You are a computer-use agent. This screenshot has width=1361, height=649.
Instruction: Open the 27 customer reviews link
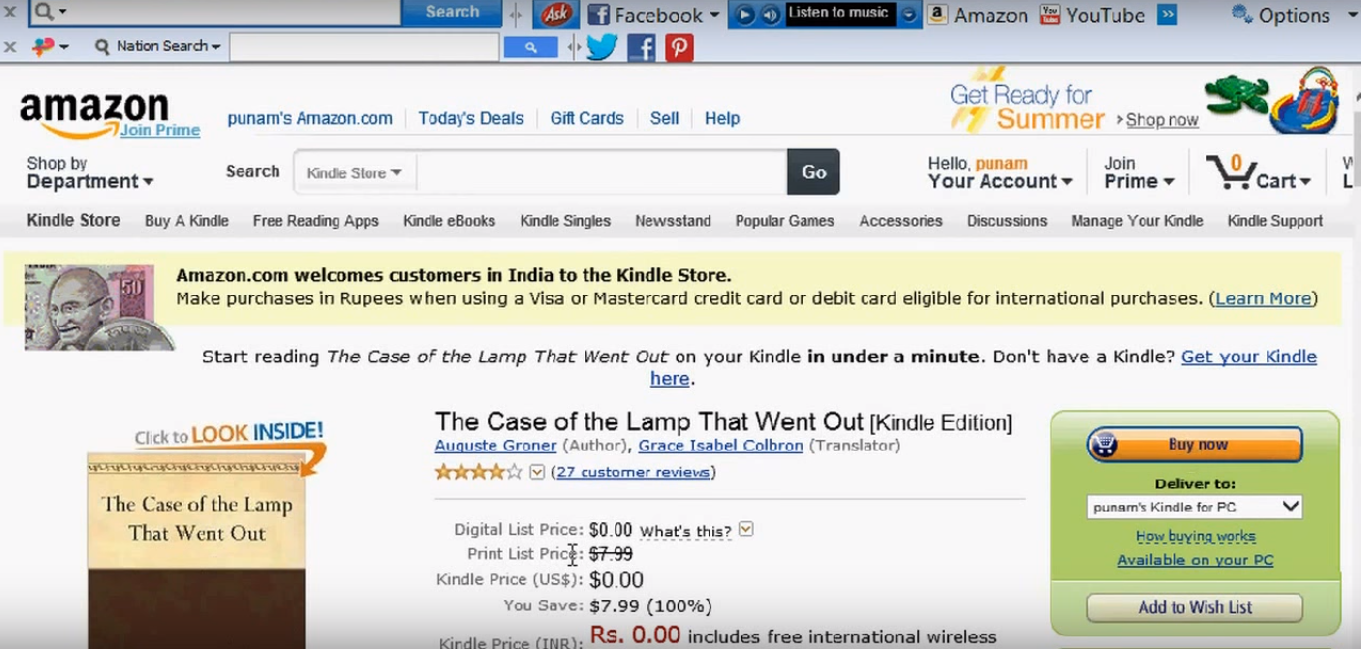[633, 472]
